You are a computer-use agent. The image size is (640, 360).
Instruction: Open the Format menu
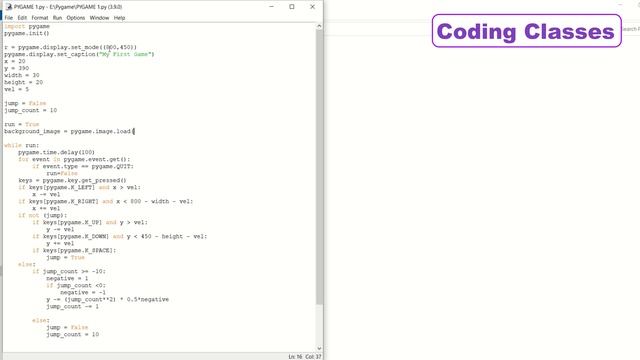pos(40,18)
